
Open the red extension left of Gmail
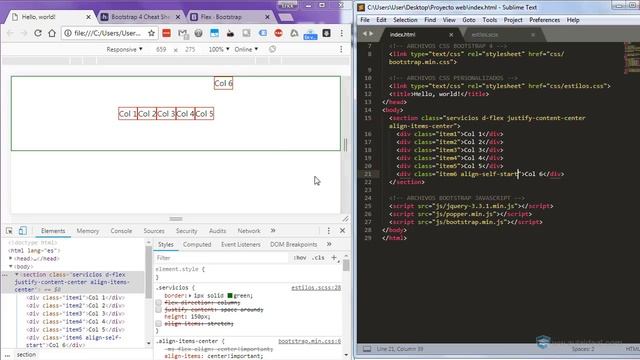(x=167, y=33)
